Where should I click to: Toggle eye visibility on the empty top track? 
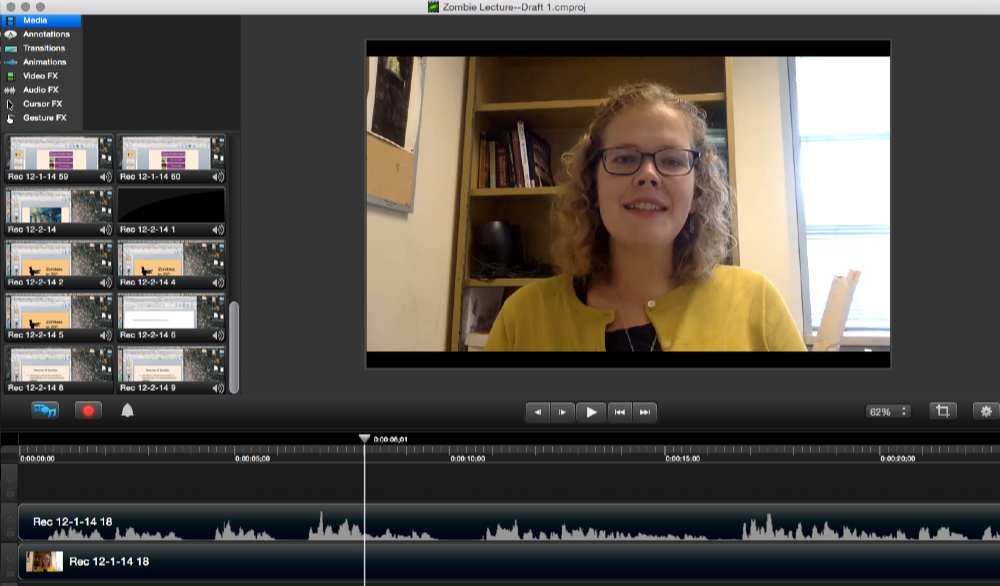coord(10,480)
